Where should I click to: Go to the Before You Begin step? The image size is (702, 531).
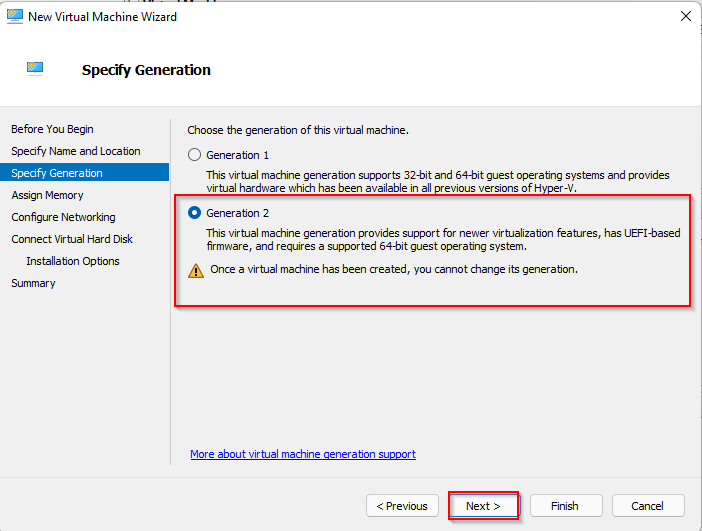click(52, 129)
